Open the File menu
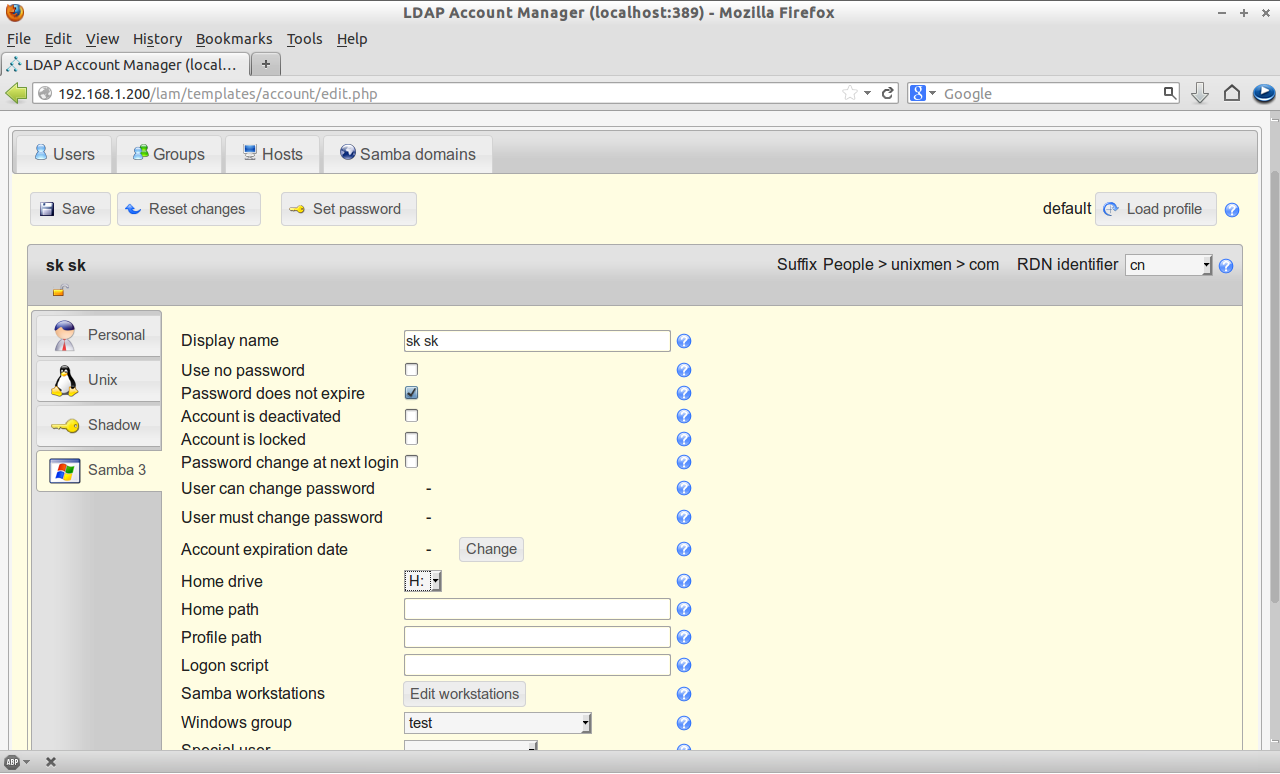The height and width of the screenshot is (774, 1280). (x=19, y=39)
